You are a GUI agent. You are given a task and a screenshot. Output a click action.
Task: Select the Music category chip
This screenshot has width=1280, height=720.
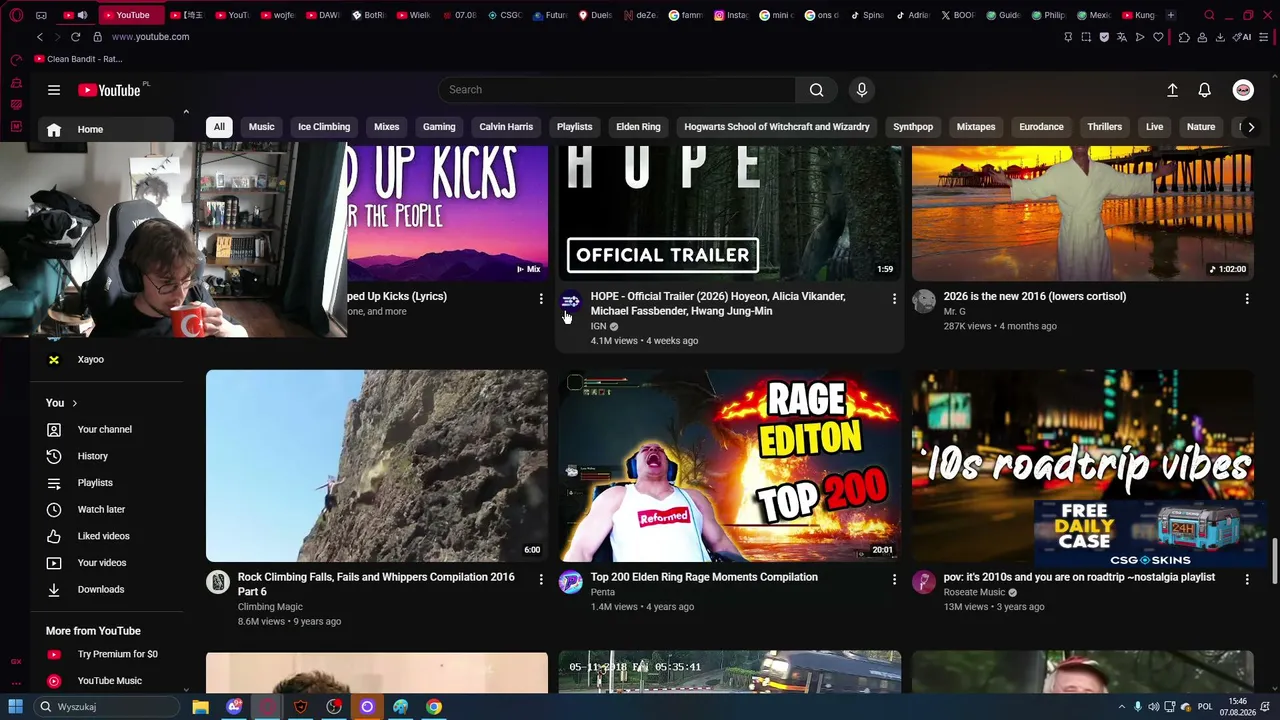point(261,127)
